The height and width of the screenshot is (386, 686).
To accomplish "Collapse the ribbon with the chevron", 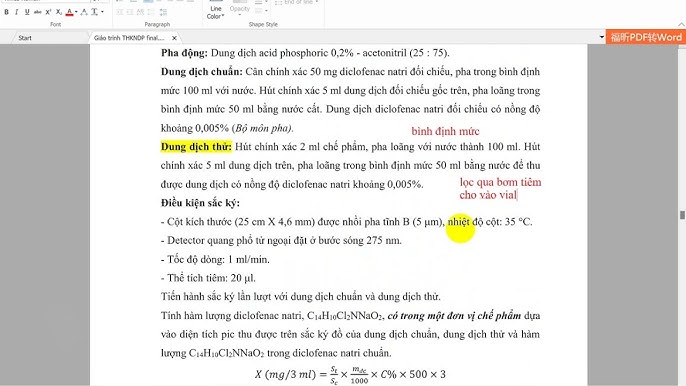I will coord(681,25).
